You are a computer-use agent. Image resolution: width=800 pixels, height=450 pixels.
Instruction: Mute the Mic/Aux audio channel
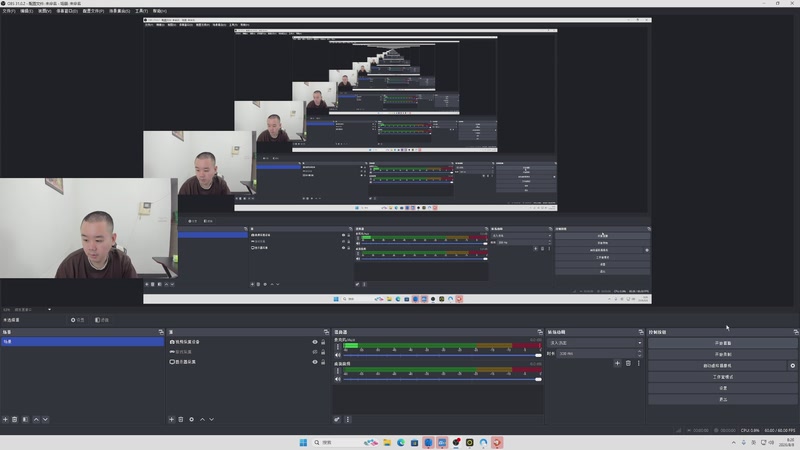337,355
